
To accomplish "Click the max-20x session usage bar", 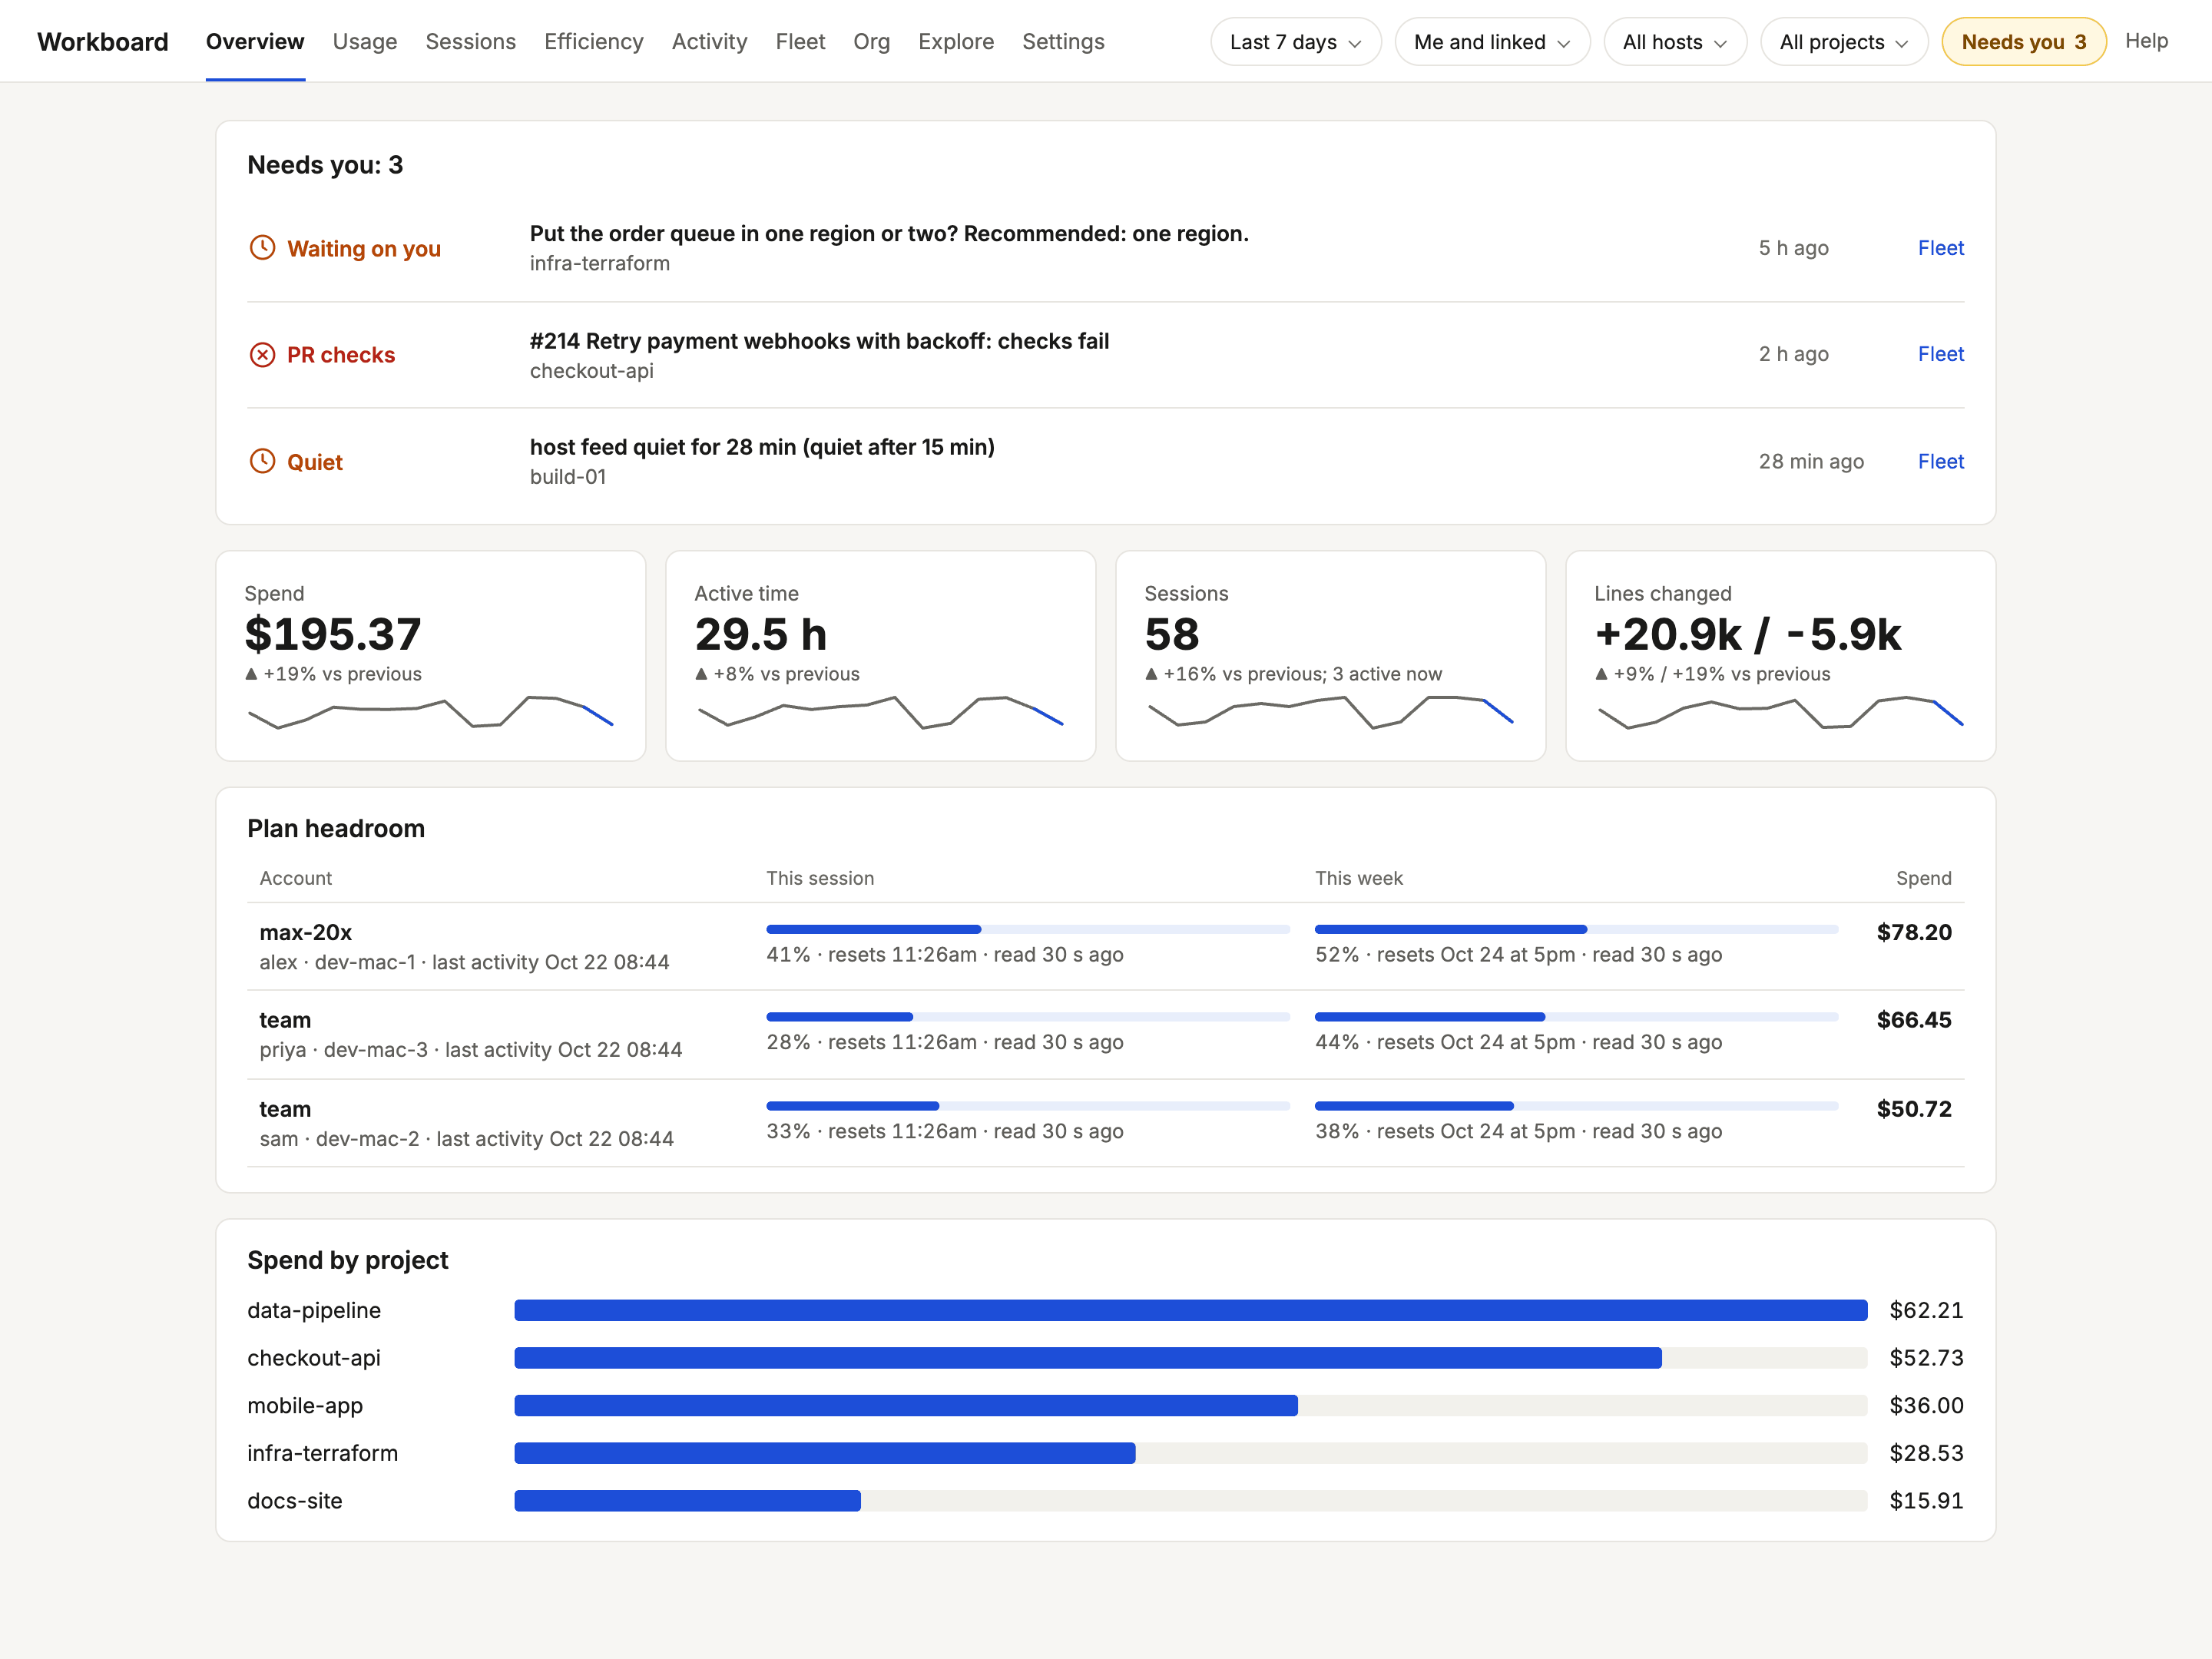I will coord(1028,929).
